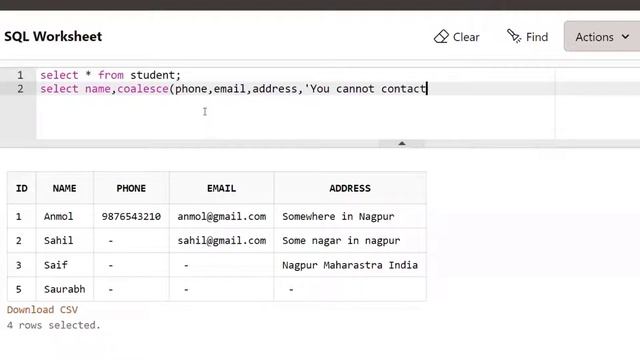The height and width of the screenshot is (360, 640).
Task: Click the SQL Worksheet title
Action: 53,36
